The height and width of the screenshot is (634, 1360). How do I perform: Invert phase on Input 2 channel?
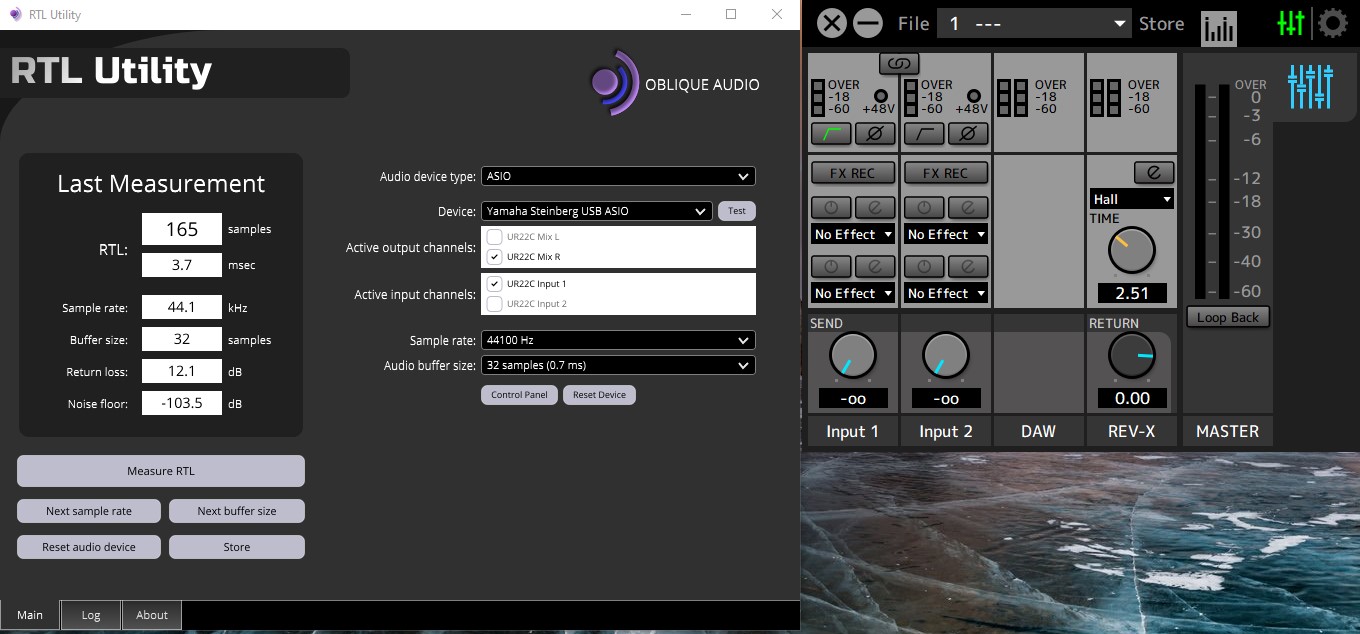(968, 132)
